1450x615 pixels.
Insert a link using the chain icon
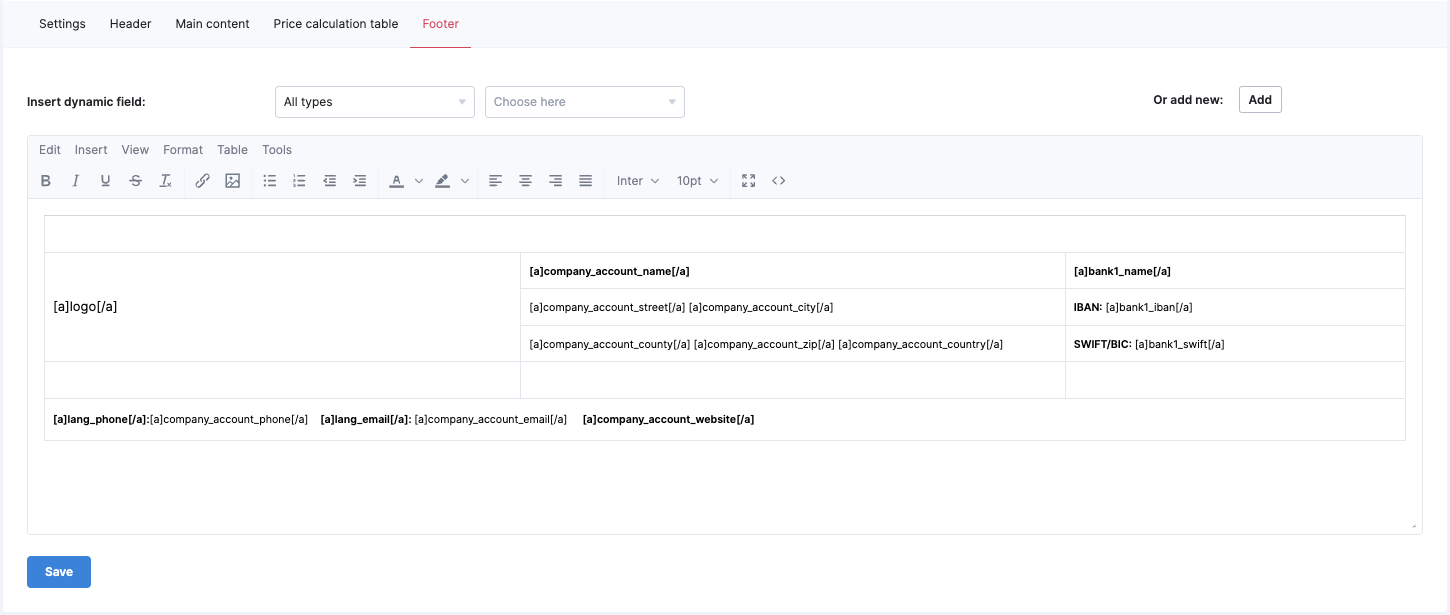tap(202, 181)
